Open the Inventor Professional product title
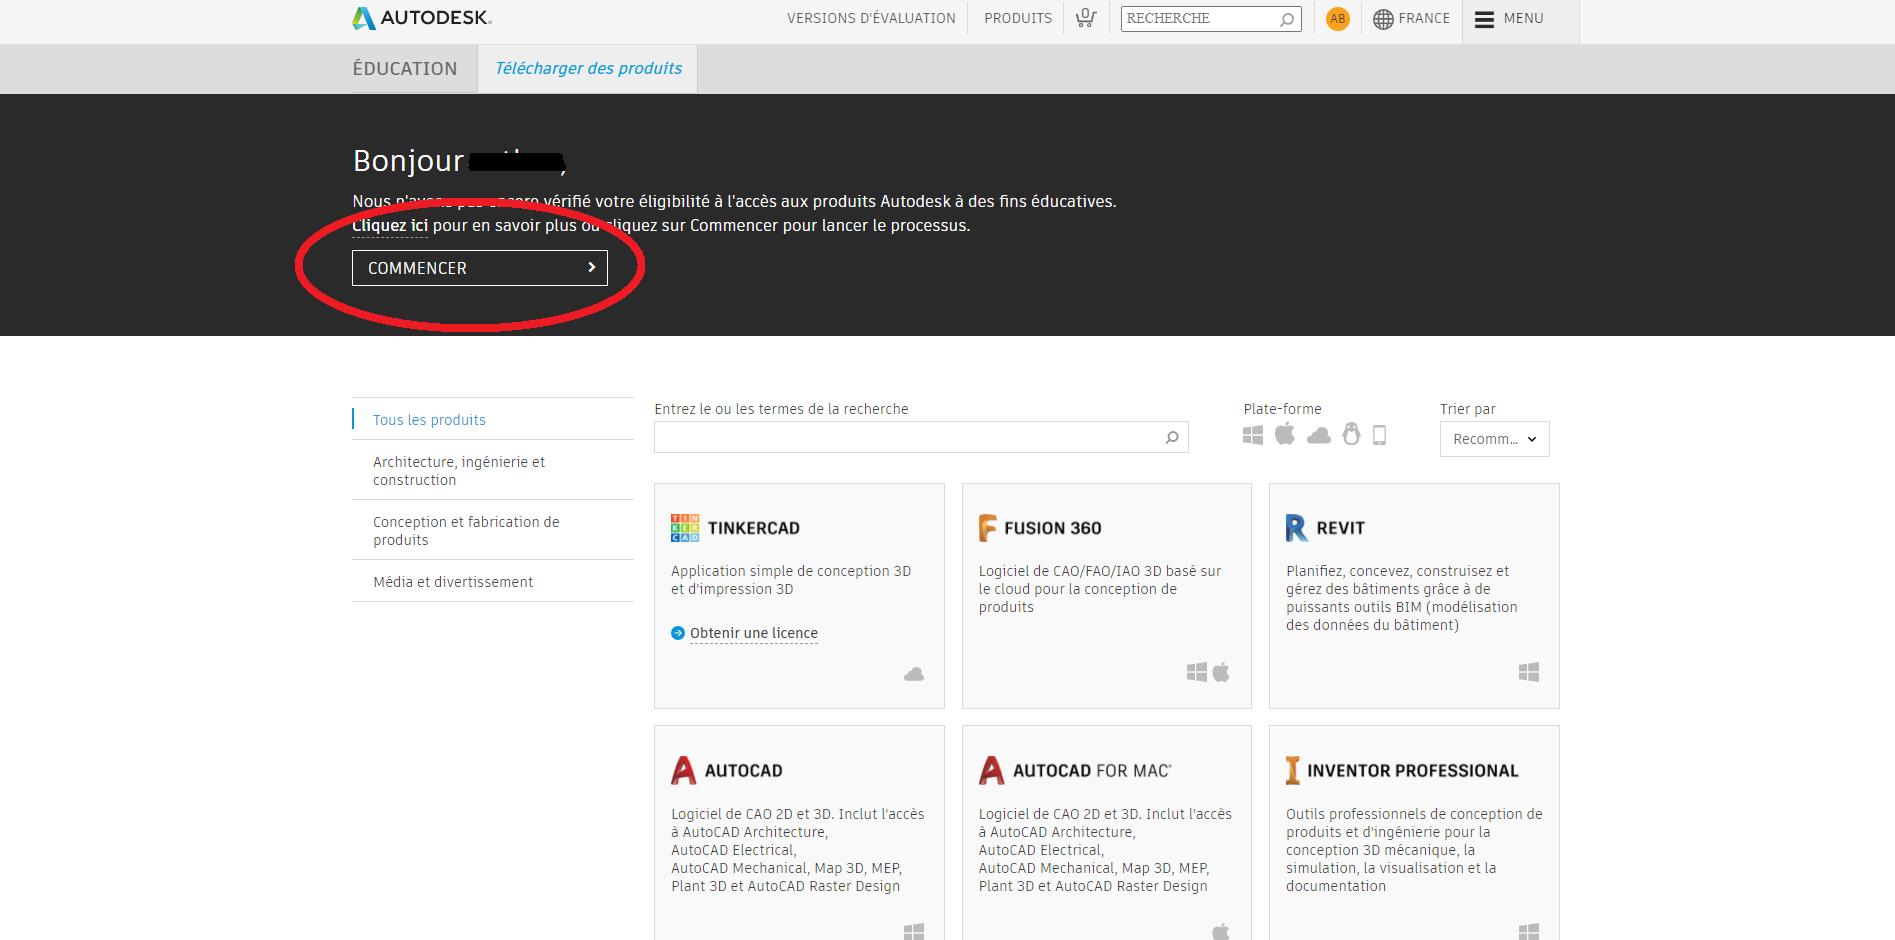 (x=1413, y=771)
